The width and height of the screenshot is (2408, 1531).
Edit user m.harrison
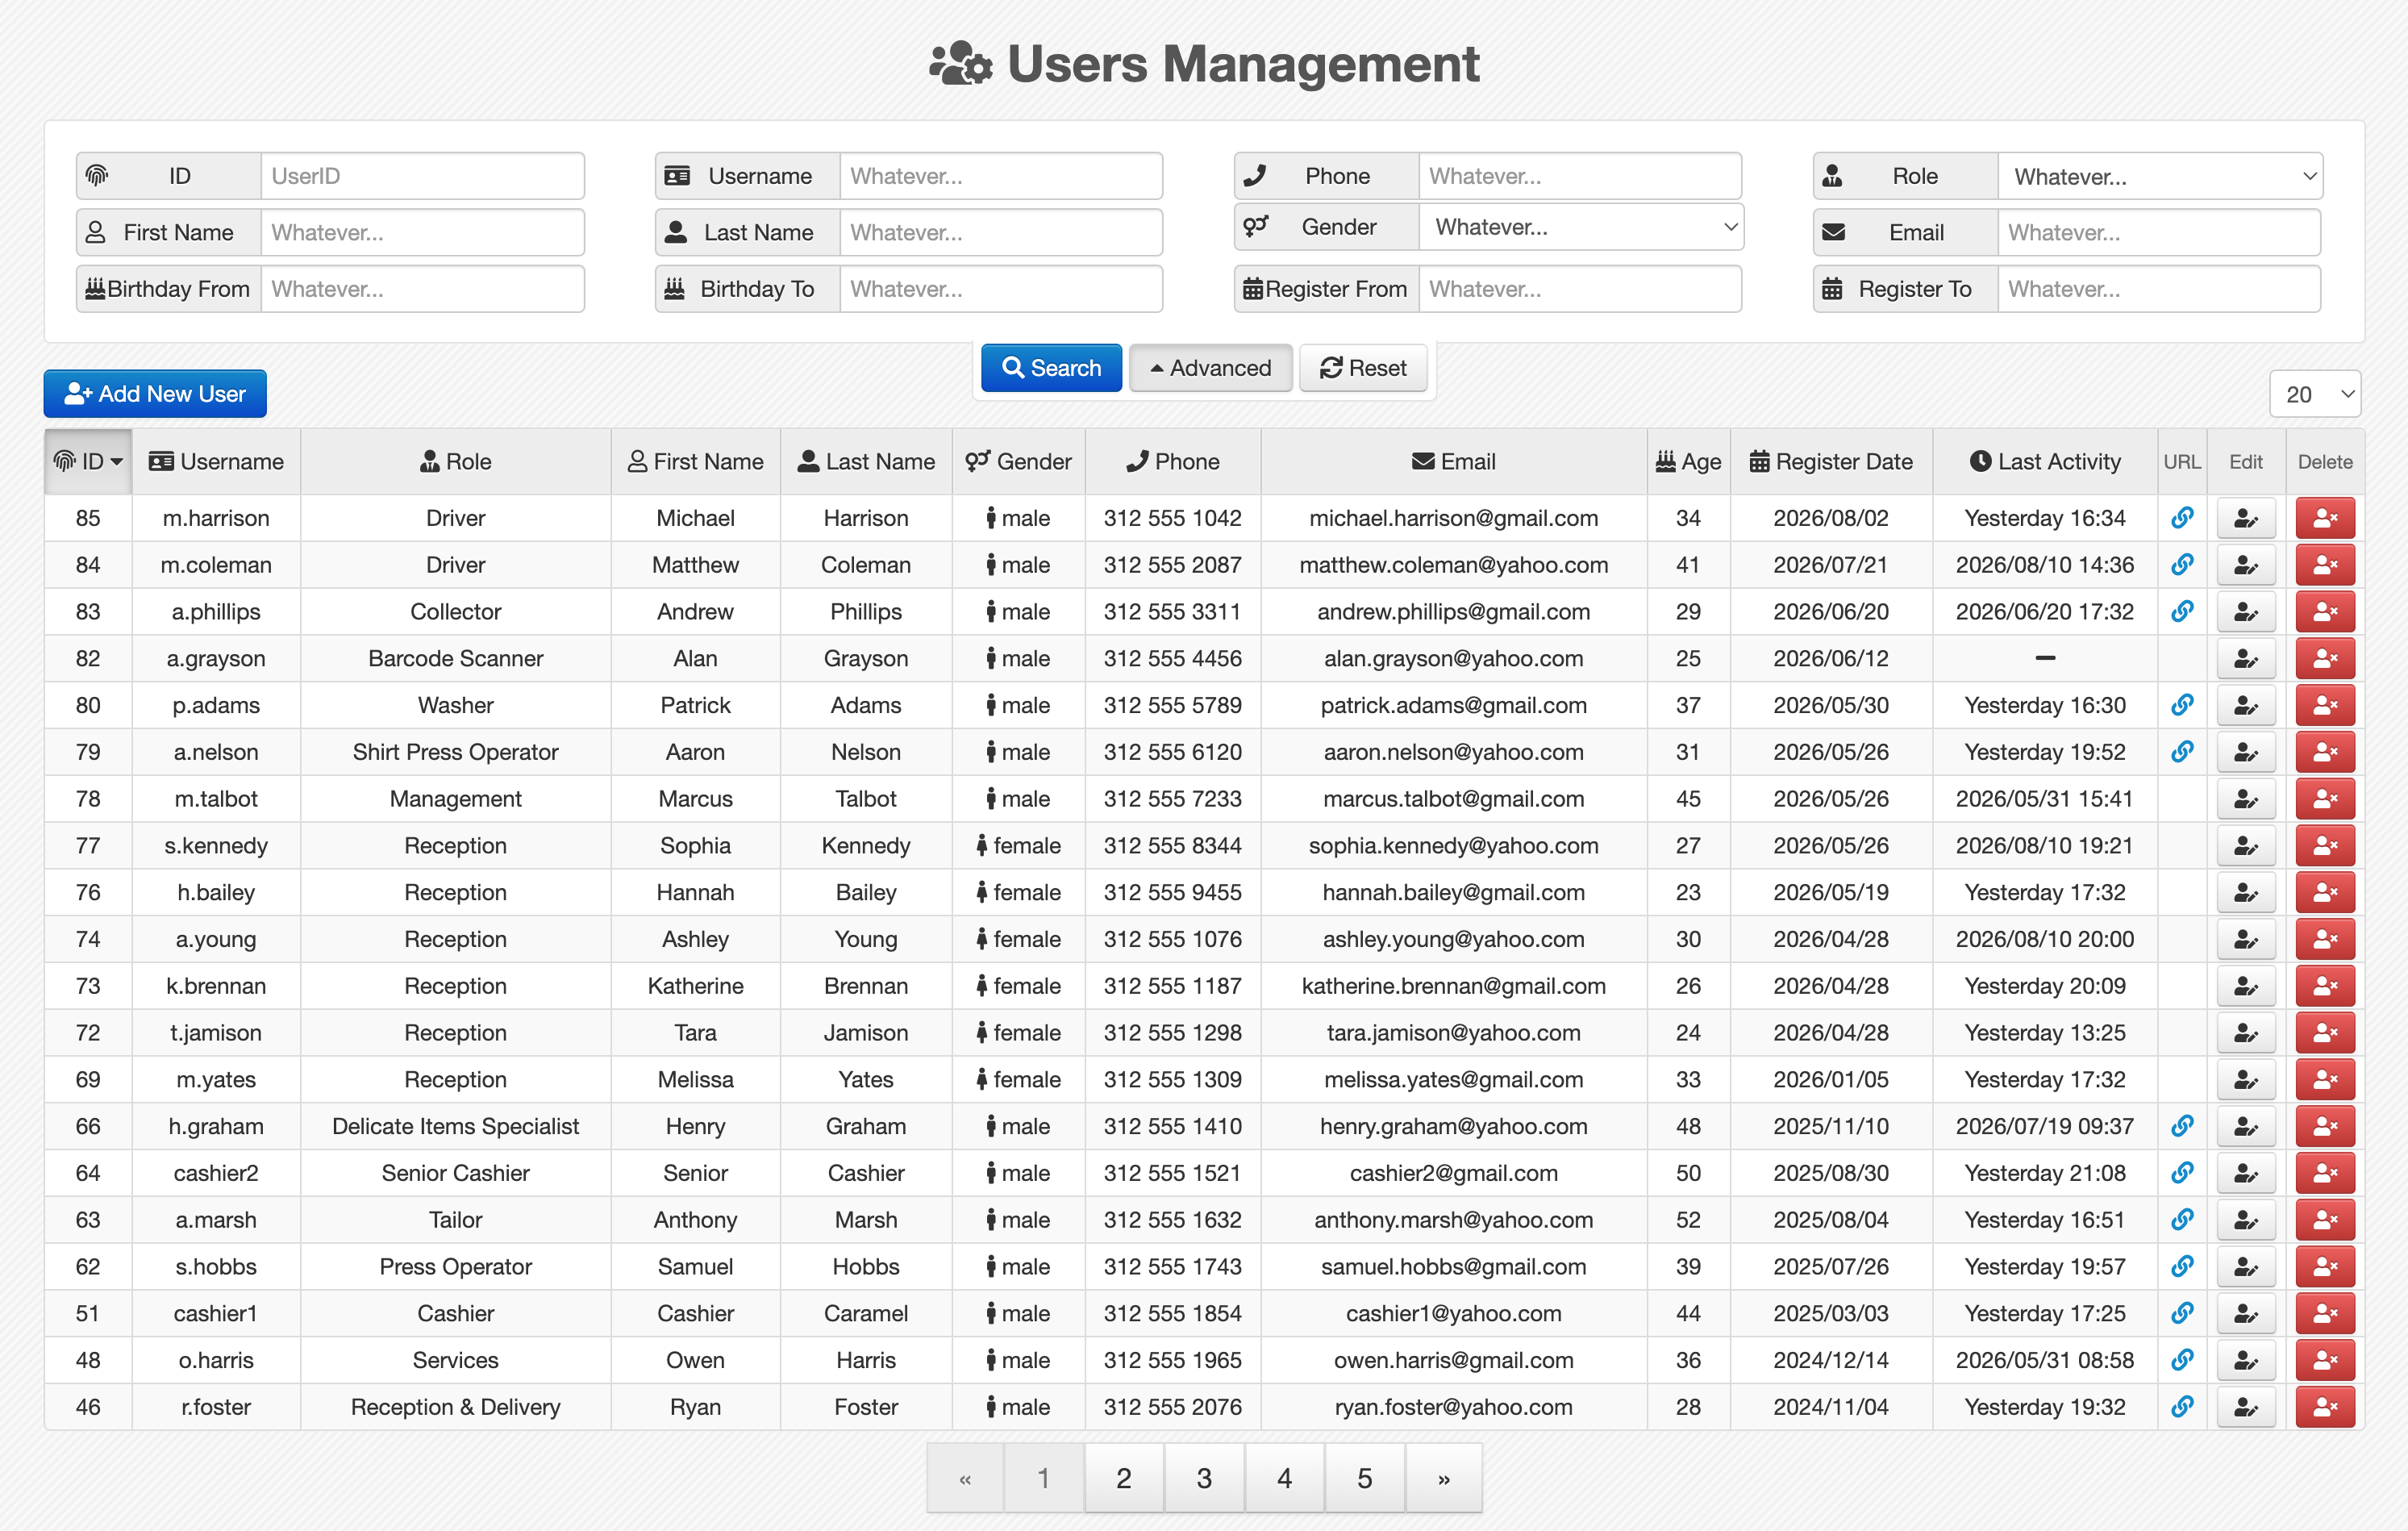pyautogui.click(x=2246, y=518)
